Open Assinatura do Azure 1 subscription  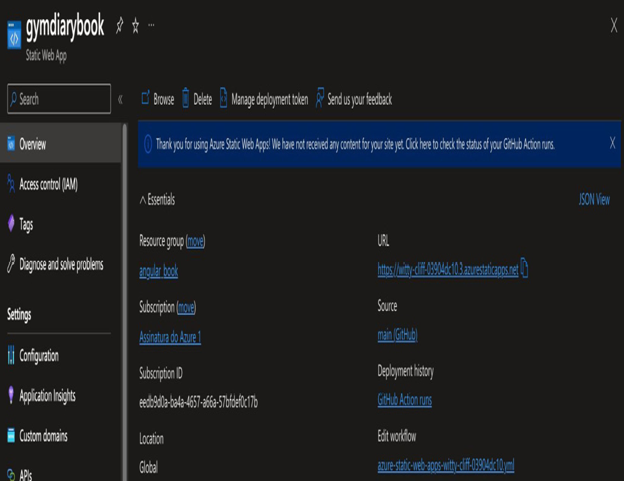click(x=170, y=337)
